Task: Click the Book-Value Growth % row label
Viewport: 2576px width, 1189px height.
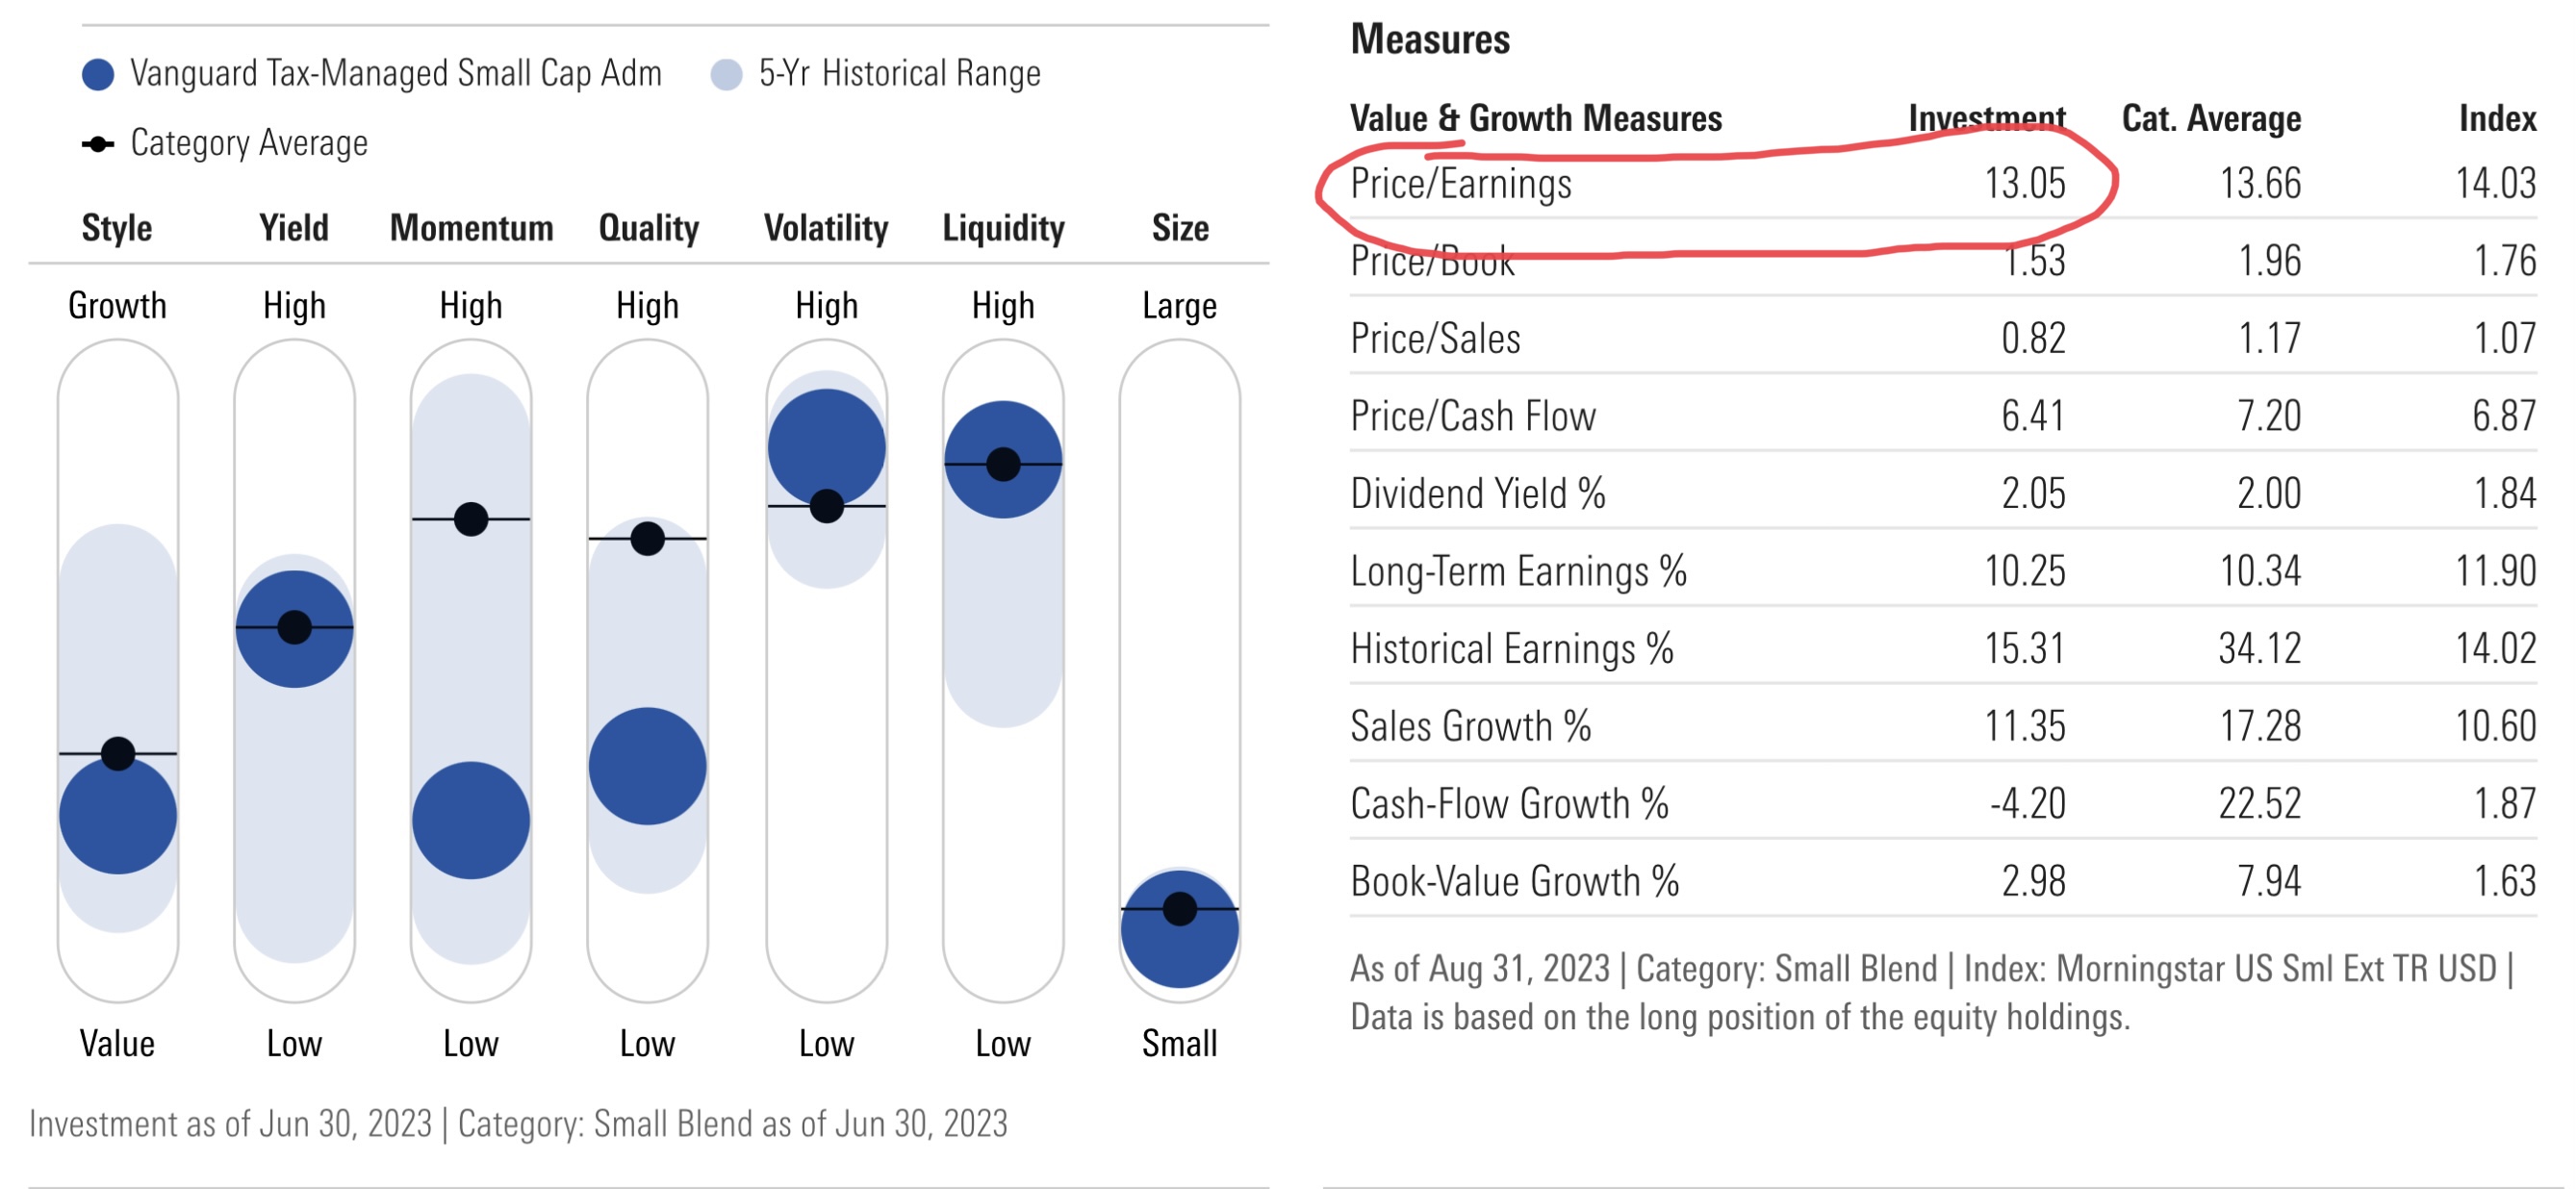Action: tap(1514, 882)
